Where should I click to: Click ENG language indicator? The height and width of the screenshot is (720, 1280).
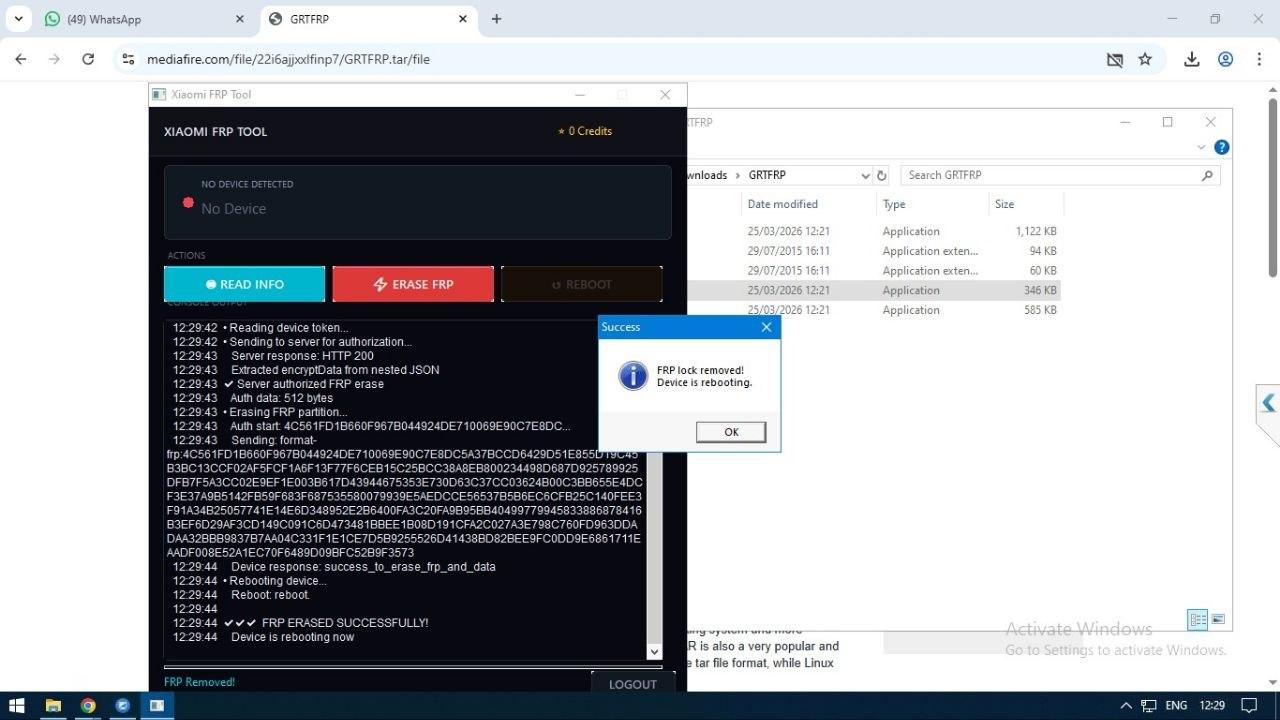[1176, 705]
